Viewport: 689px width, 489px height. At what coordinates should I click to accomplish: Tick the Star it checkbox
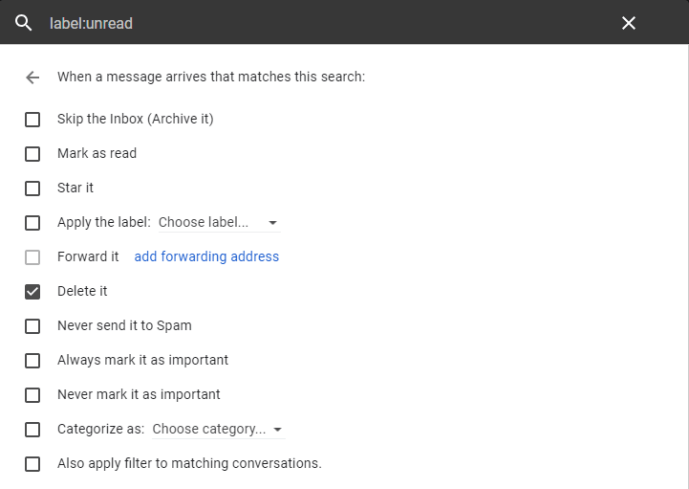tap(33, 188)
